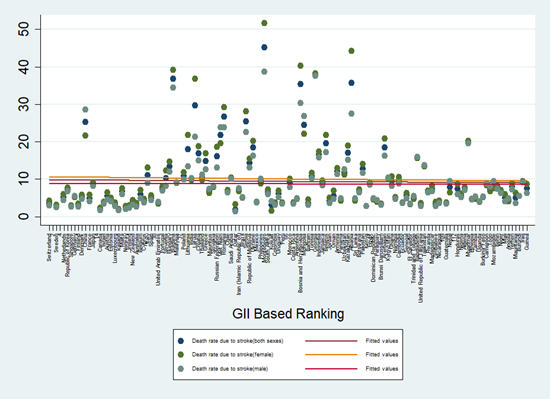Image resolution: width=550 pixels, height=399 pixels.
Task: Select legend text 'Death rate due to stroke(female)'
Action: click(x=233, y=354)
